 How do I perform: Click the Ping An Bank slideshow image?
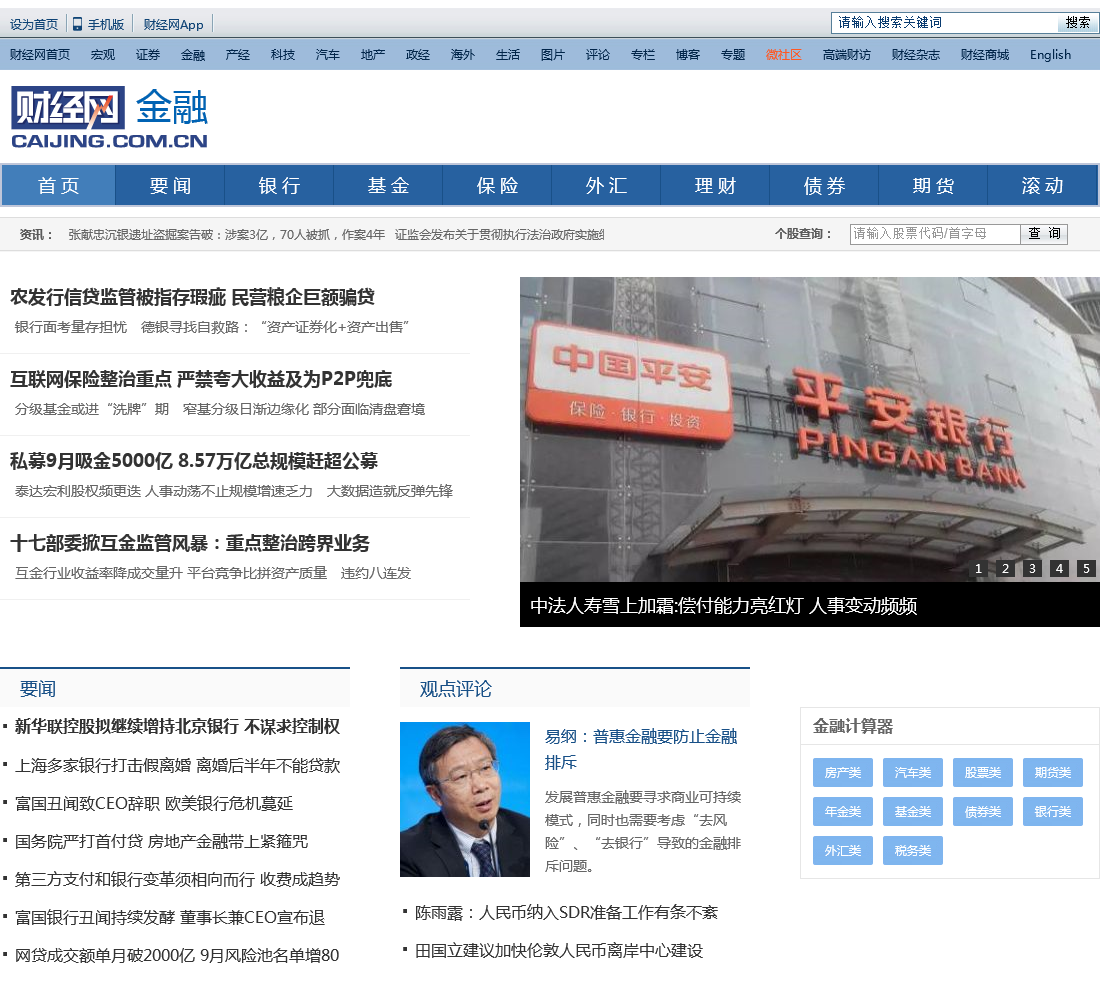point(810,429)
